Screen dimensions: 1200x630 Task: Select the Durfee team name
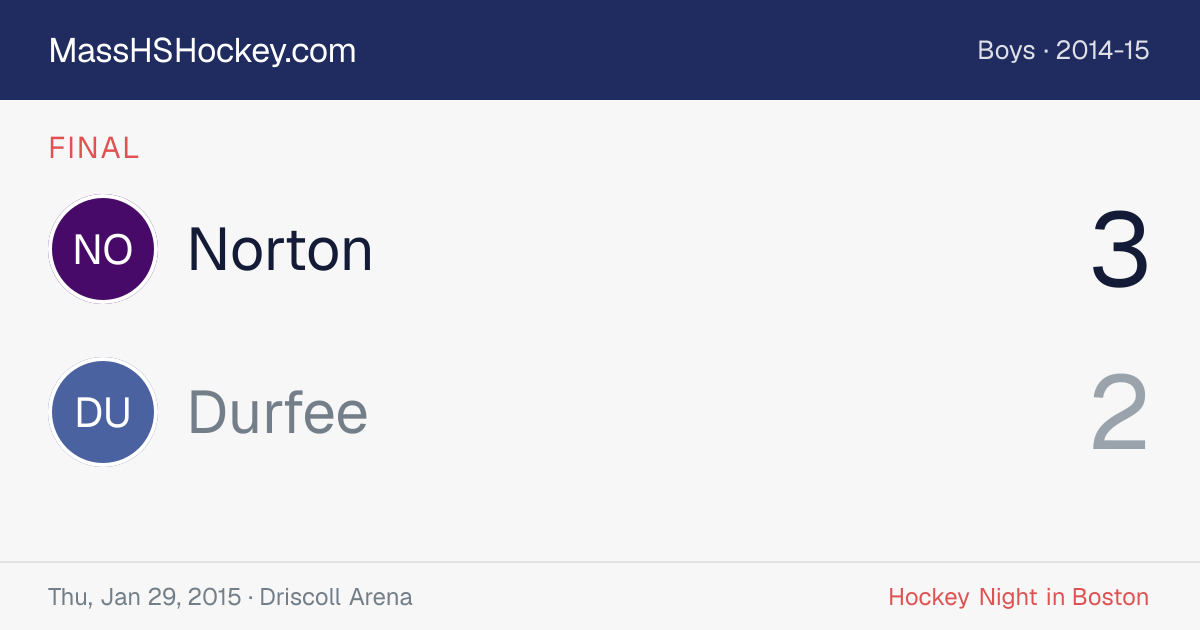click(278, 412)
